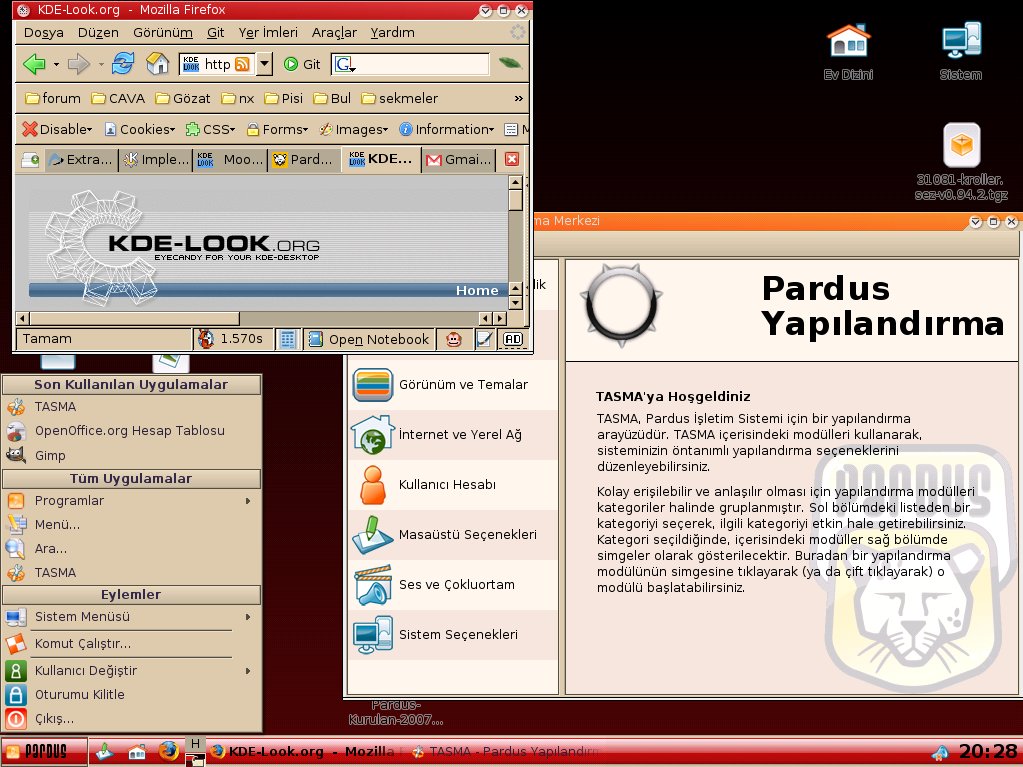Choose Komut Çalıştır... from menu
Image resolution: width=1023 pixels, height=767 pixels.
(x=132, y=644)
